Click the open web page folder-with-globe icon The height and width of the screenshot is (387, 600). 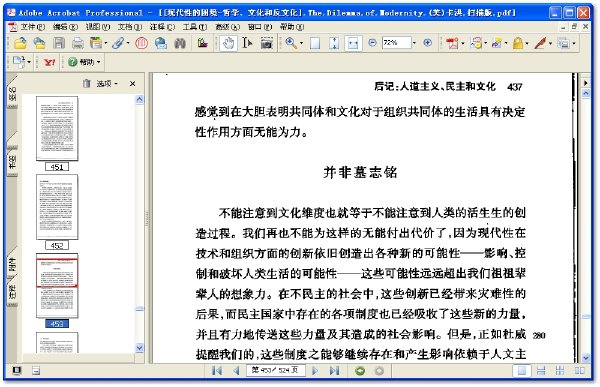click(39, 43)
